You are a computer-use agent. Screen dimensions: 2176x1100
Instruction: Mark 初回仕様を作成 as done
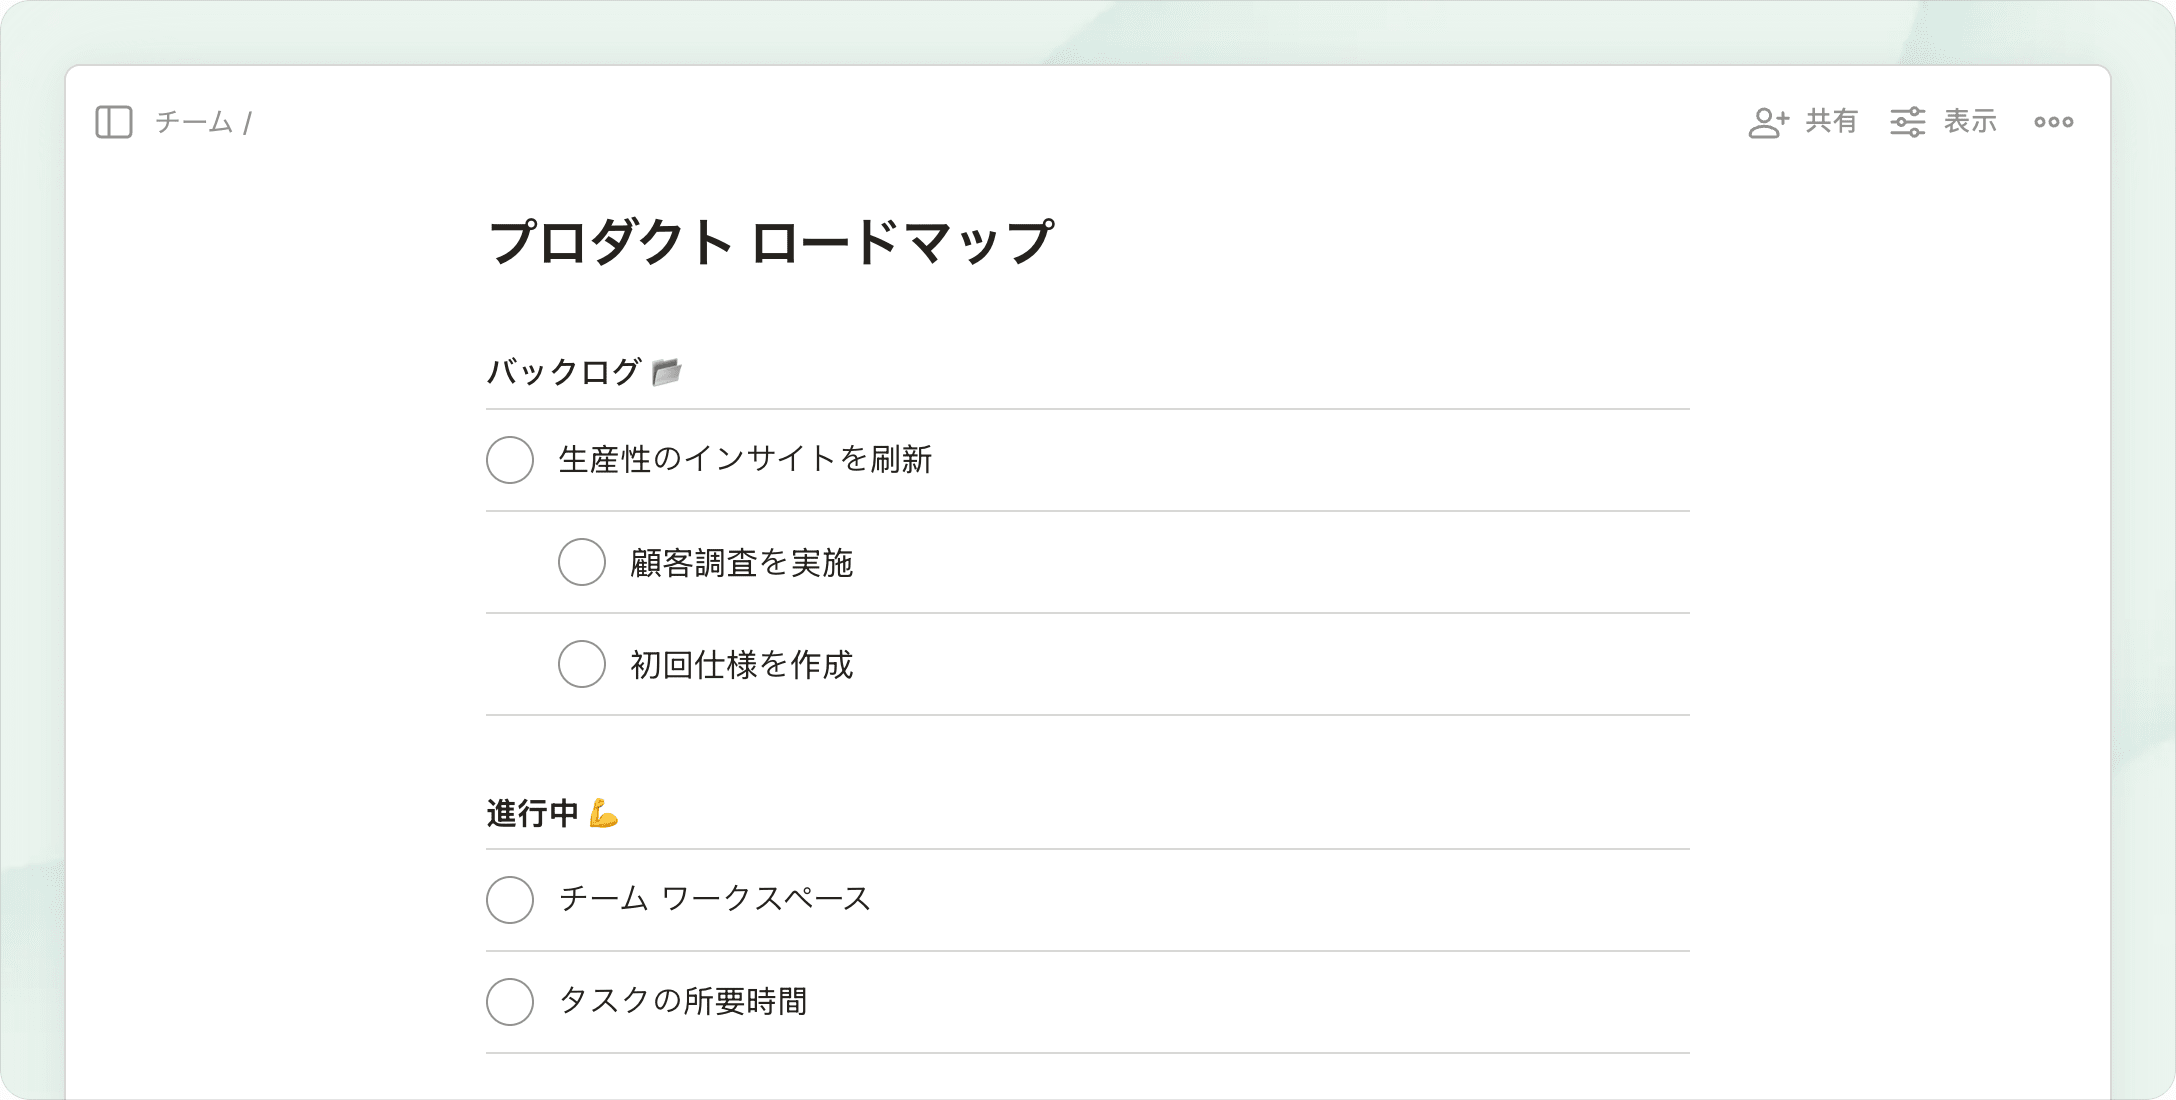[582, 664]
